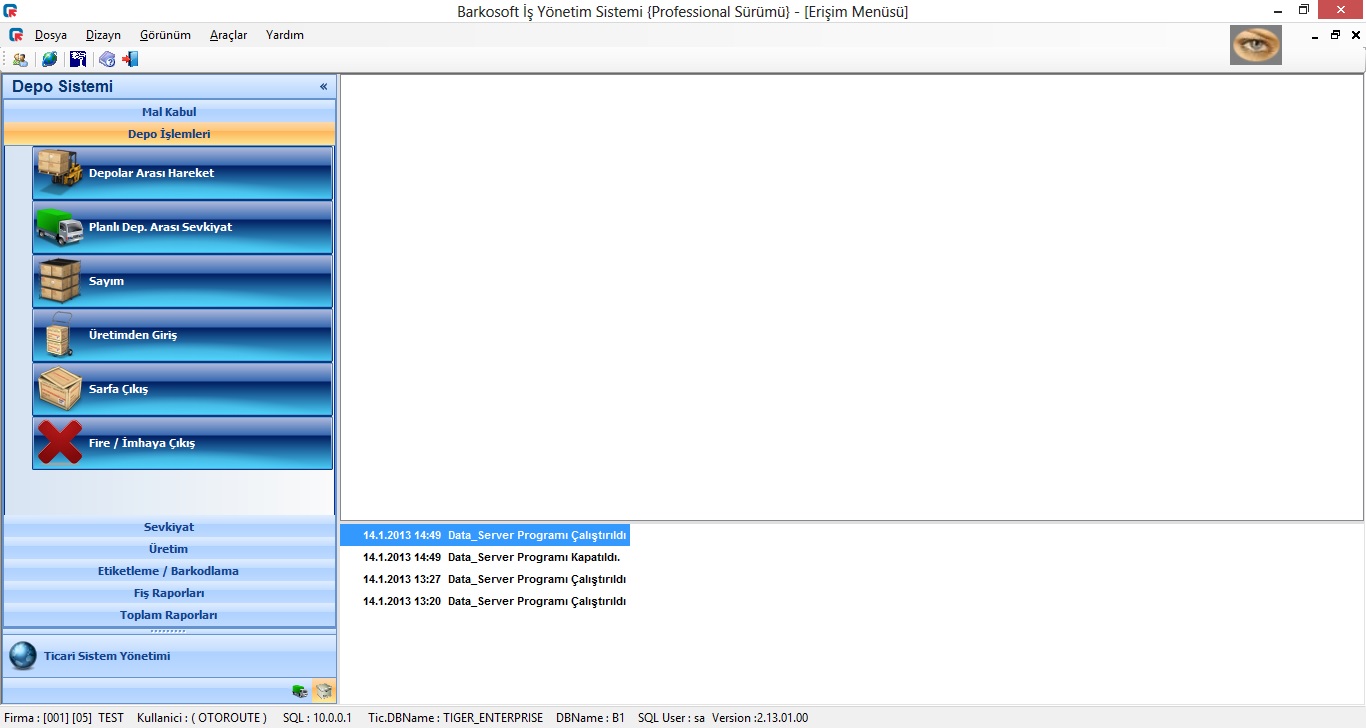
Task: Click the forklift icon of Depolar Arası Hareket
Action: (60, 170)
